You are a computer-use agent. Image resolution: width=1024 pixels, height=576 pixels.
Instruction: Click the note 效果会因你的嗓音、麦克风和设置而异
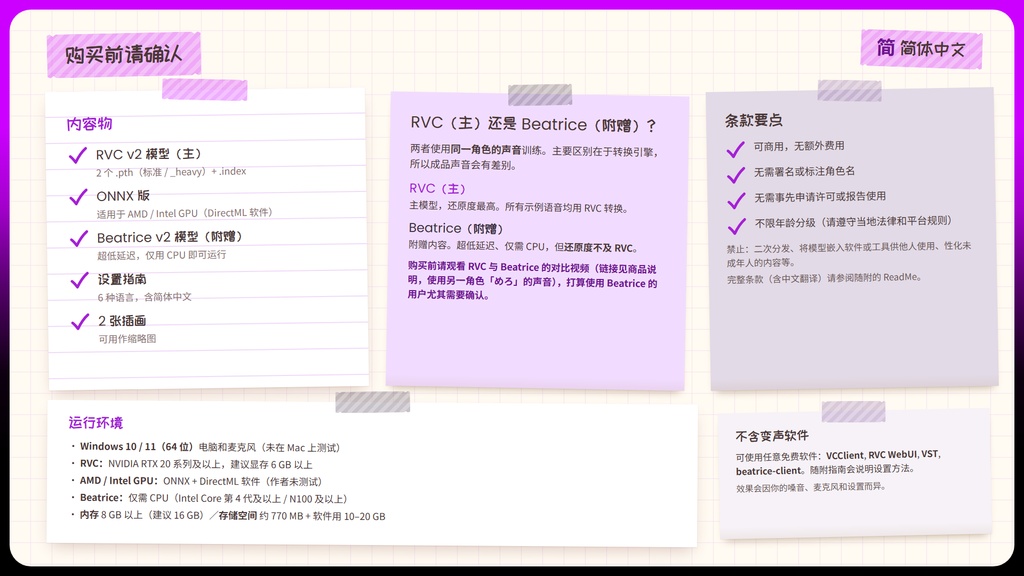click(810, 487)
